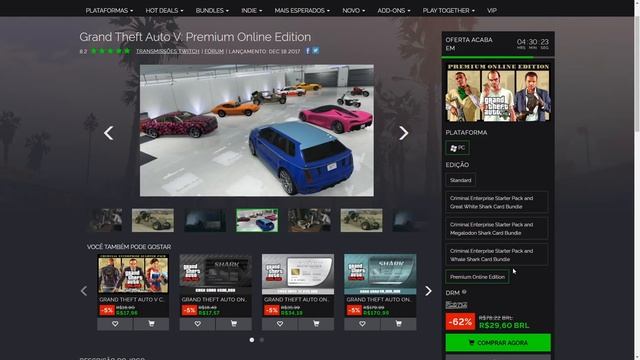This screenshot has width=640, height=360.
Task: Choose the Premium Online Edition option
Action: pyautogui.click(x=477, y=277)
